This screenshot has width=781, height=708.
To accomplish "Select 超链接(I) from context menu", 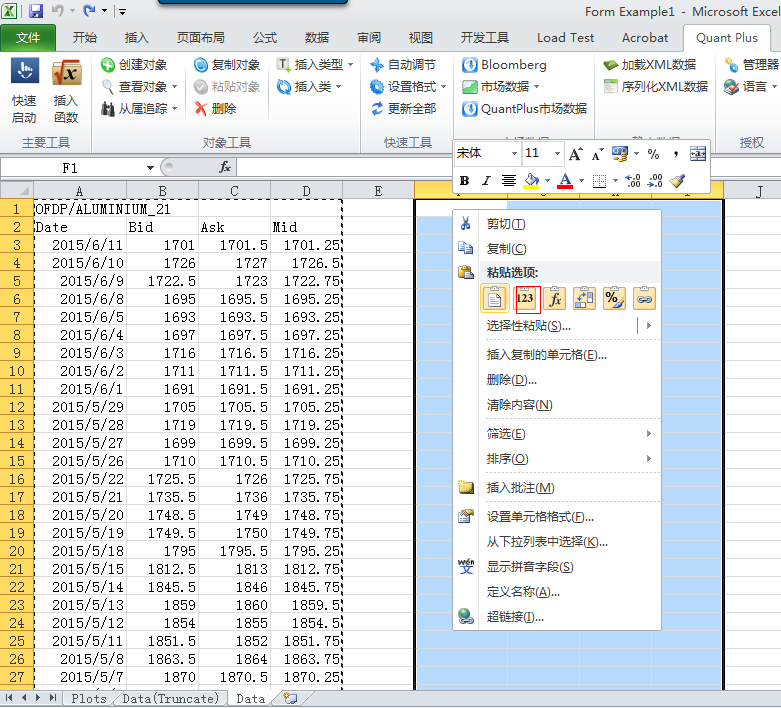I will tap(558, 617).
